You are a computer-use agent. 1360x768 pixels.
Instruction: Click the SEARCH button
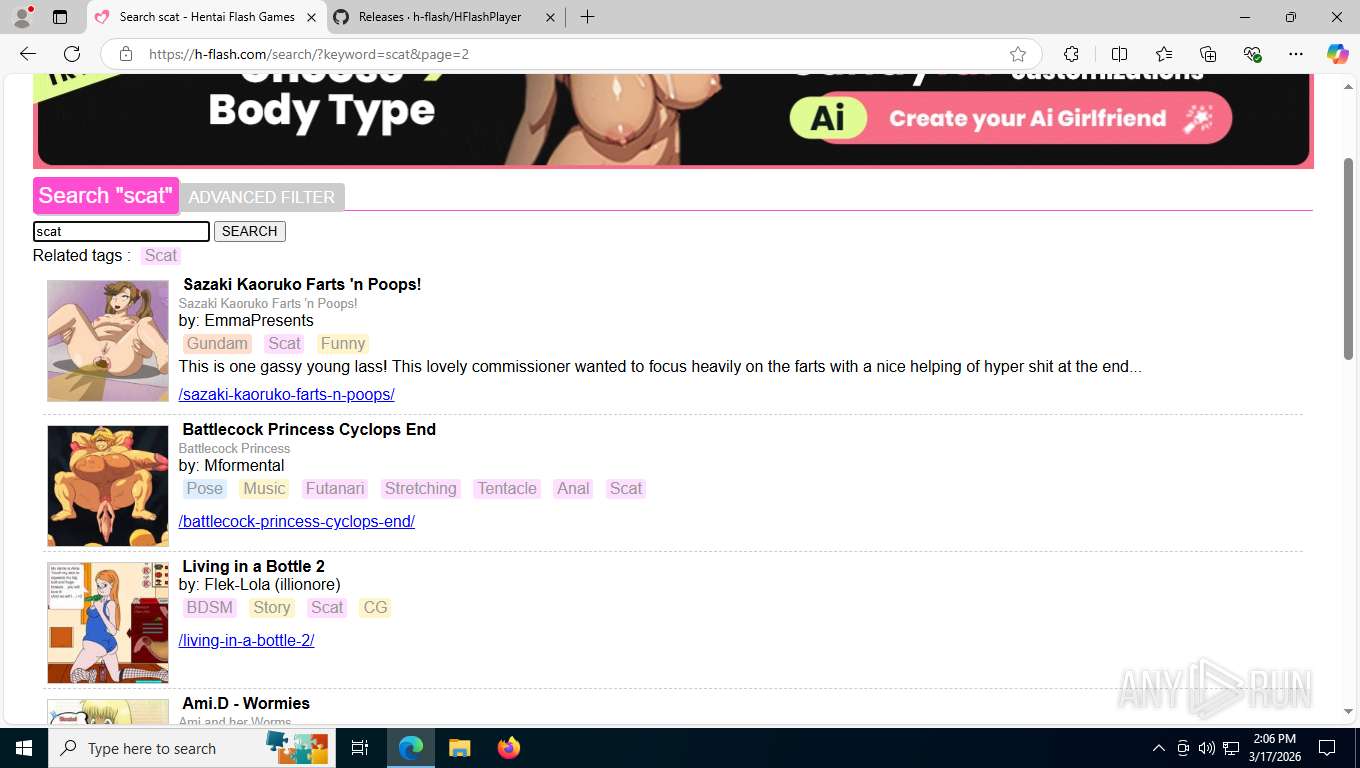pyautogui.click(x=250, y=231)
